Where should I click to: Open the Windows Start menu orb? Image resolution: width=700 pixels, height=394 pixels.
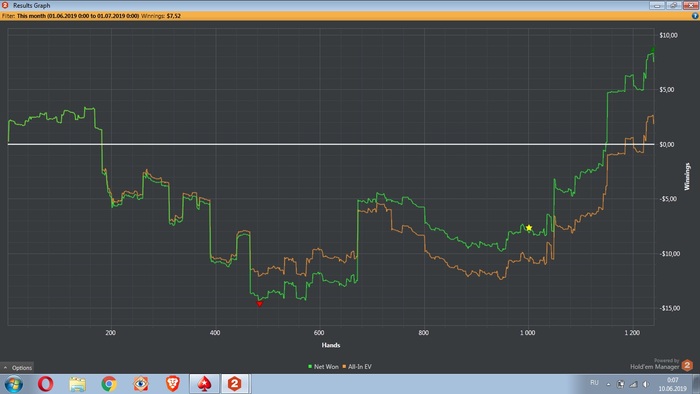pyautogui.click(x=13, y=384)
